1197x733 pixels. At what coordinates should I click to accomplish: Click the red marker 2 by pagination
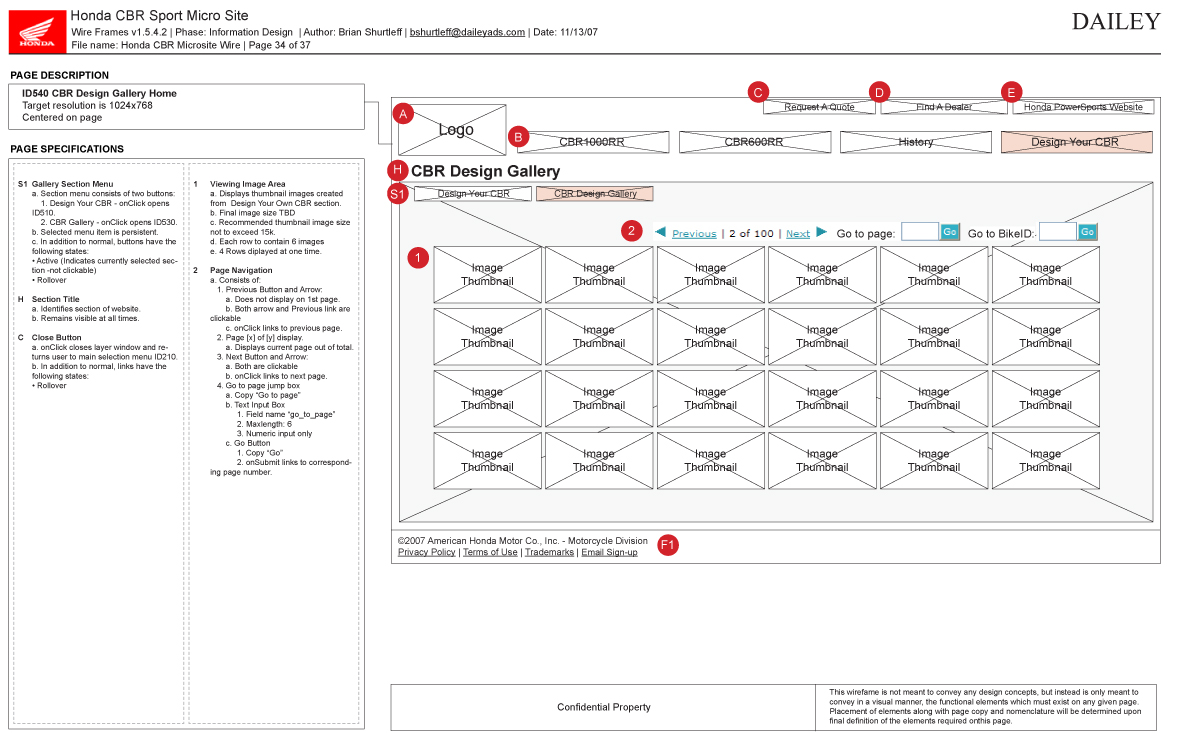pos(631,231)
